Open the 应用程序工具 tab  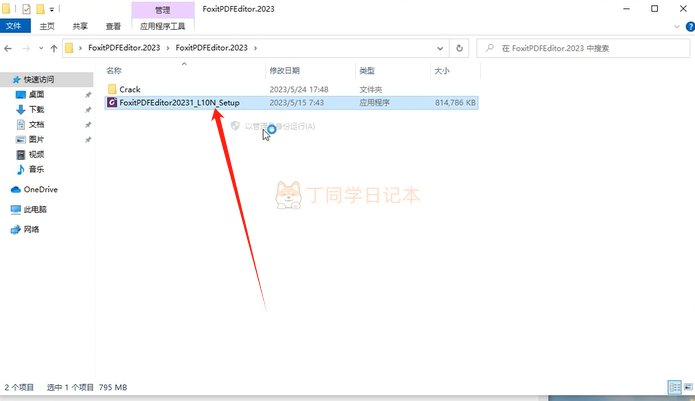163,26
